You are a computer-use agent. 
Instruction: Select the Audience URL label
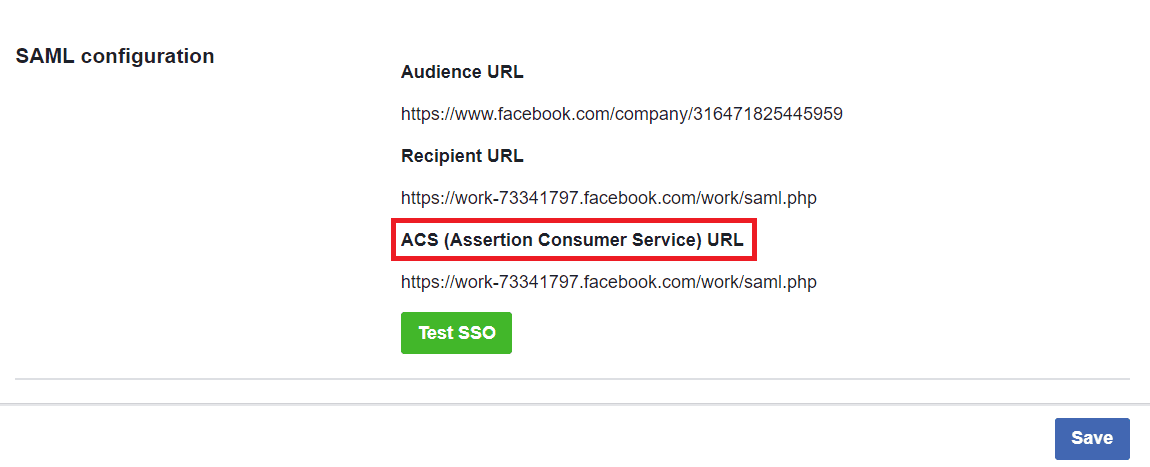pos(462,72)
